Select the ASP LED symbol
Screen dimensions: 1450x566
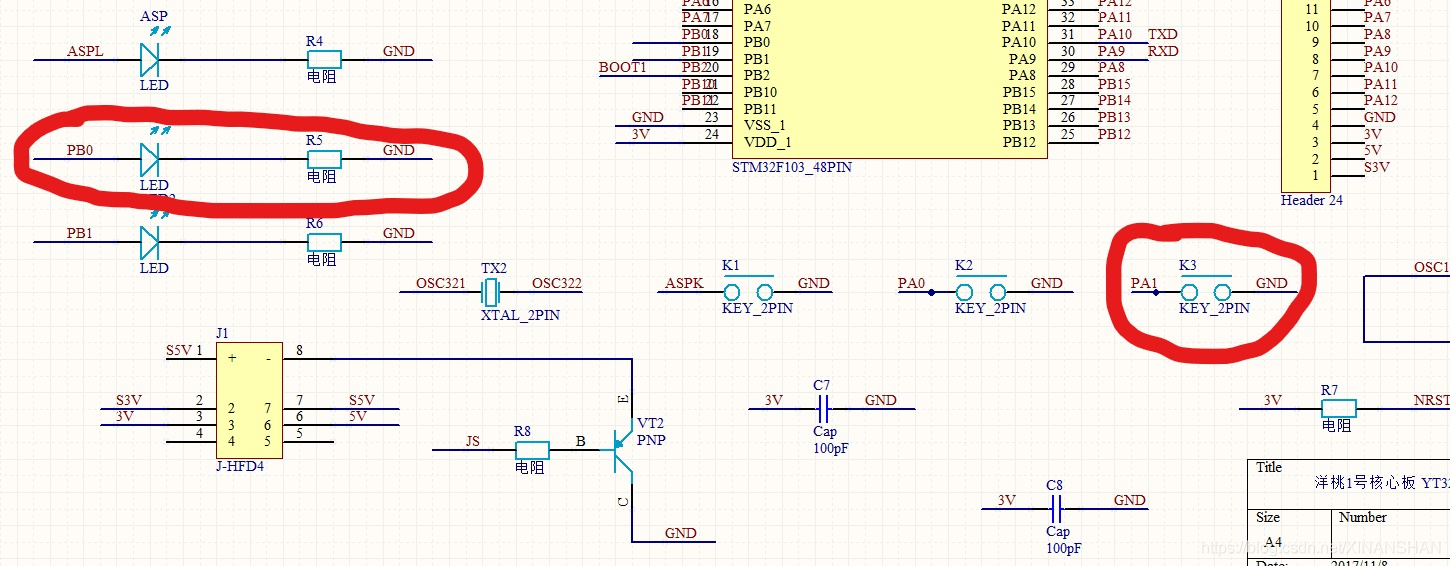coord(150,60)
